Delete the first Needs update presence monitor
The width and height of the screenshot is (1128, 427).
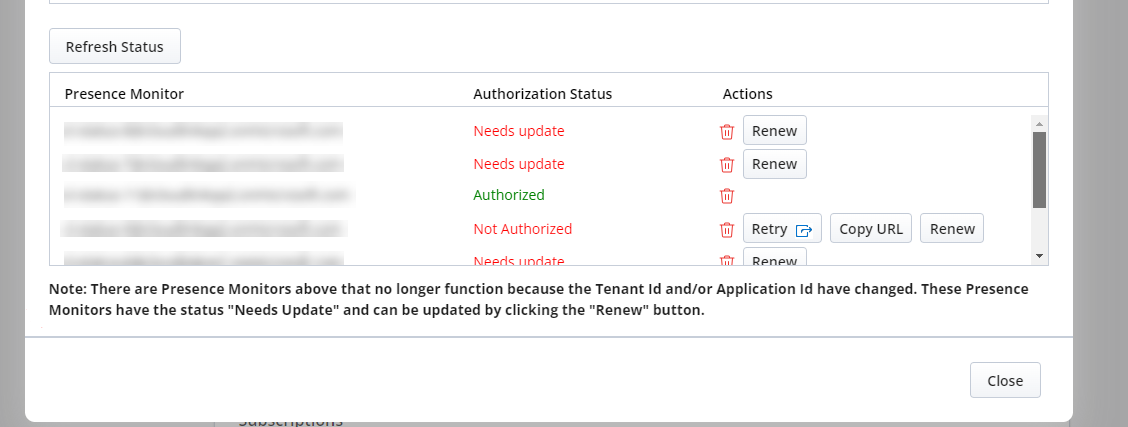[727, 131]
